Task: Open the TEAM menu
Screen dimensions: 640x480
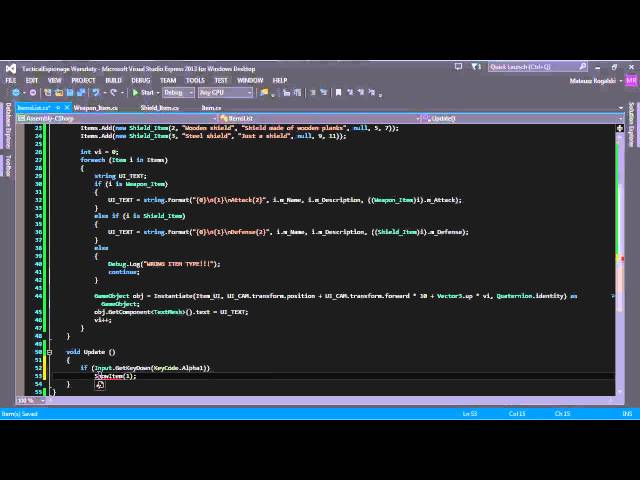Action: click(x=168, y=80)
